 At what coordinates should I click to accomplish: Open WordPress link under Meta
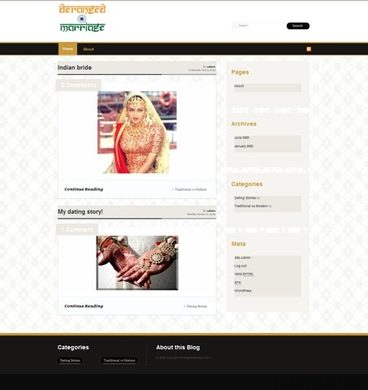[x=243, y=291]
